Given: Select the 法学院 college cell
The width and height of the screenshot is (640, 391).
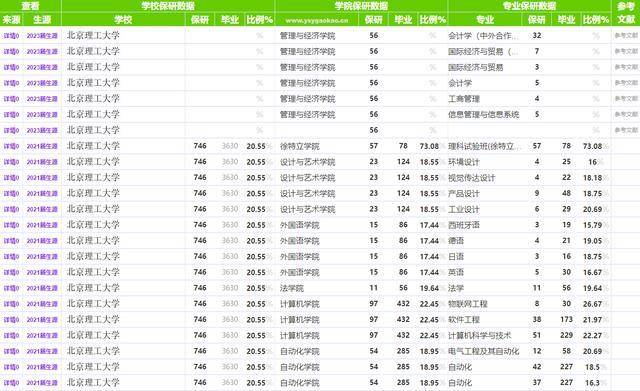Looking at the screenshot, I should coord(291,288).
